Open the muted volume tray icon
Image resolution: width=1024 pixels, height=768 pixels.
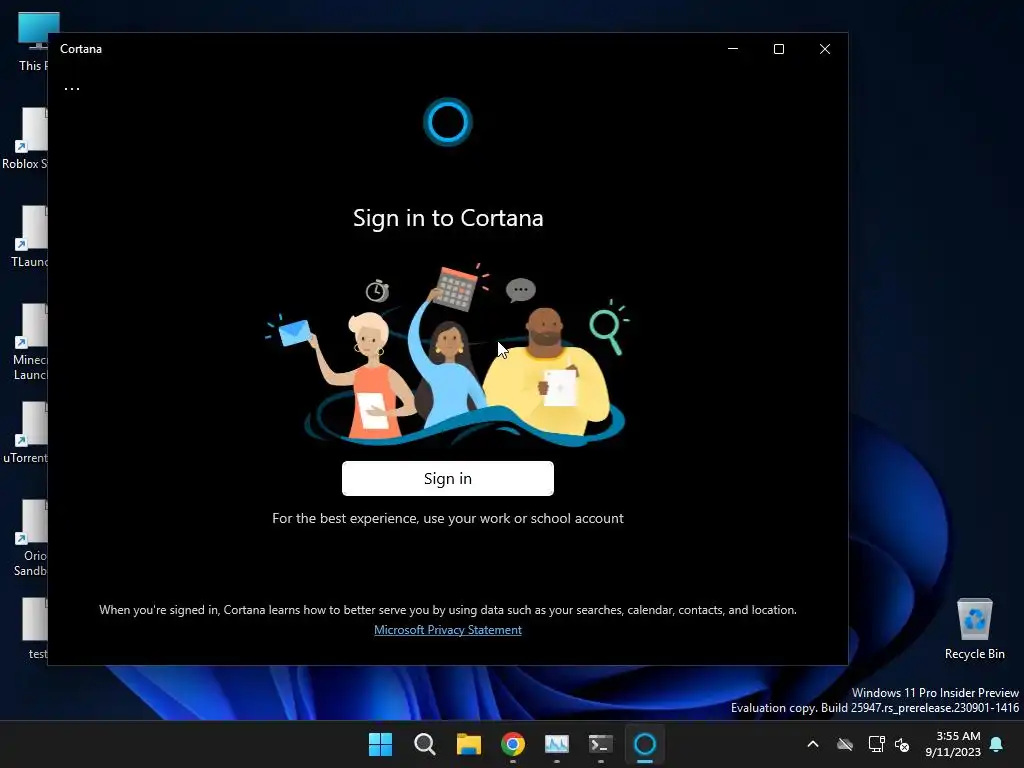click(903, 744)
